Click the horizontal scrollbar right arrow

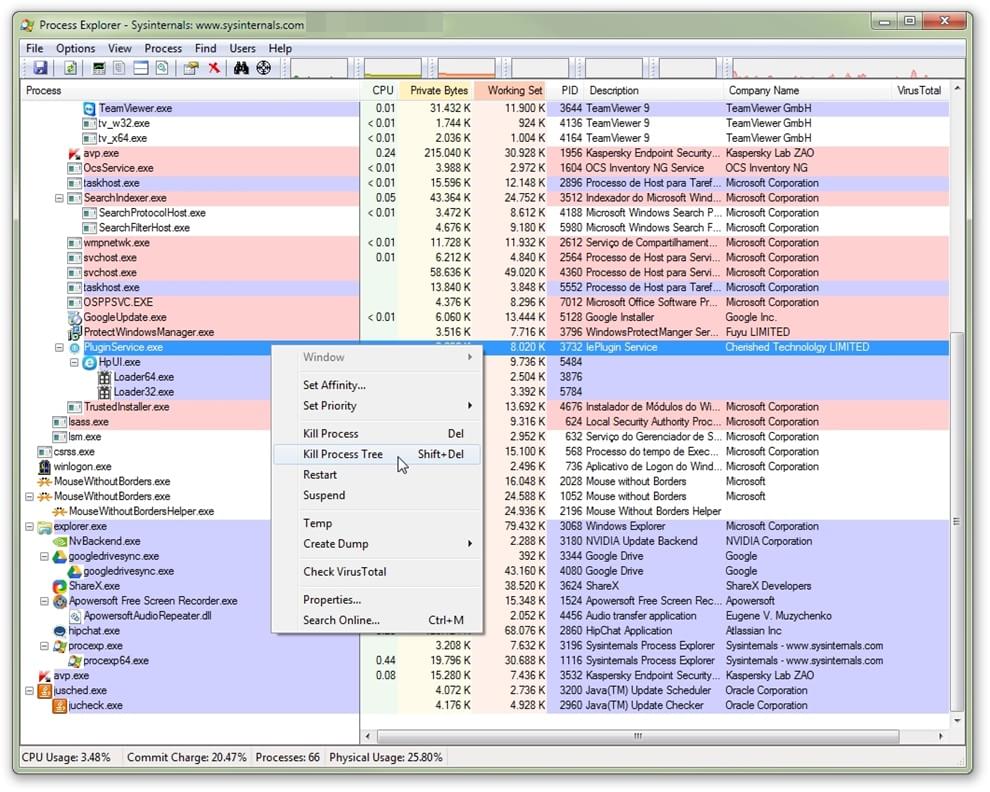pyautogui.click(x=941, y=736)
